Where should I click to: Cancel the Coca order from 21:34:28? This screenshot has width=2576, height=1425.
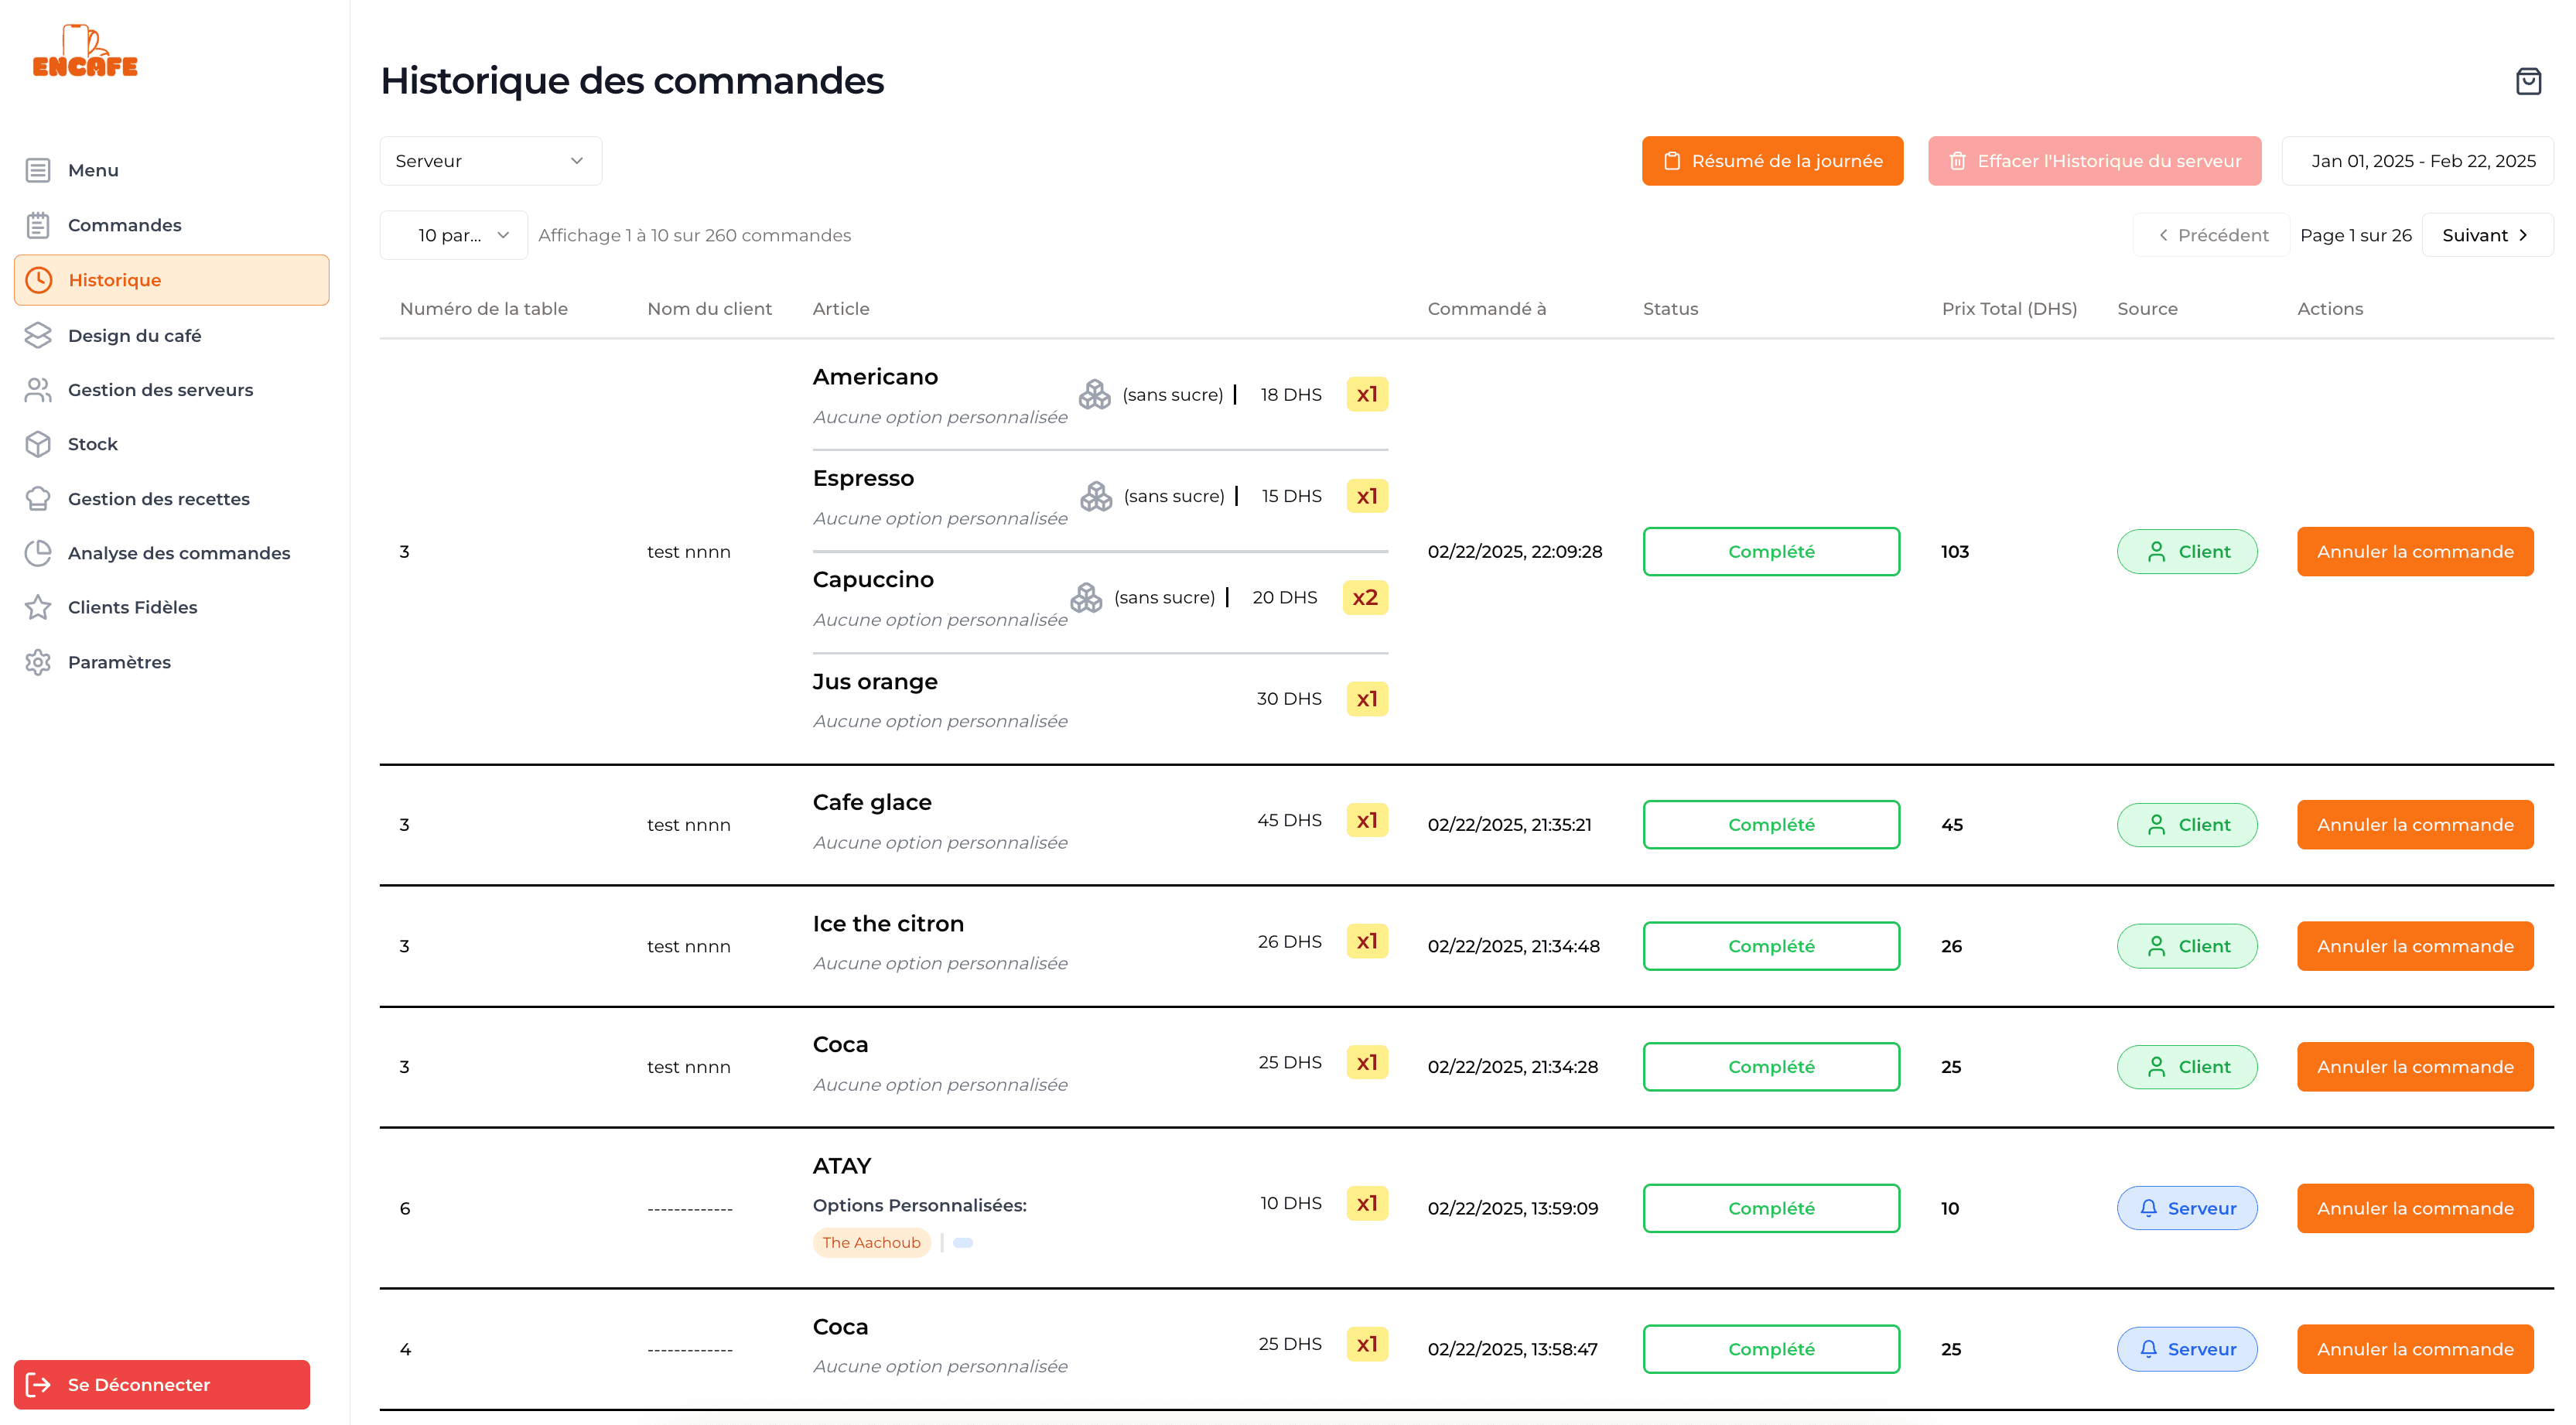(x=2415, y=1067)
